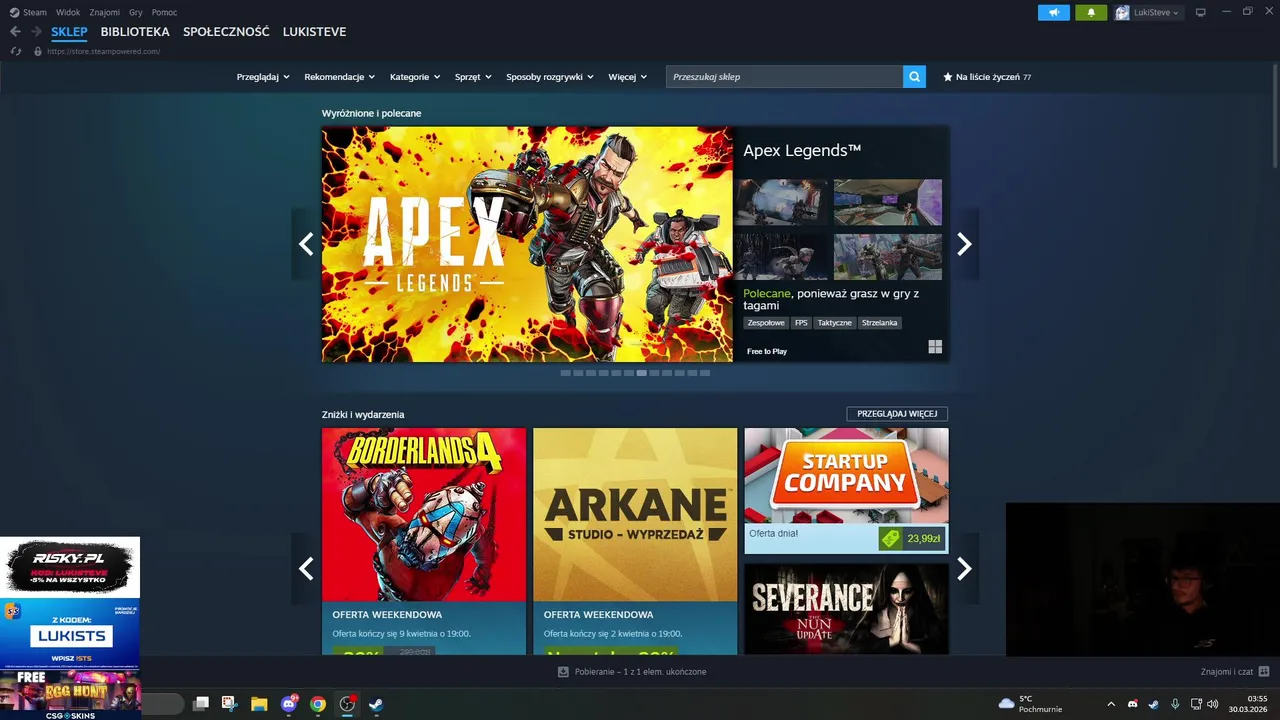Screen dimensions: 1280x720
Task: Click the wishlist star icon
Action: click(x=948, y=77)
